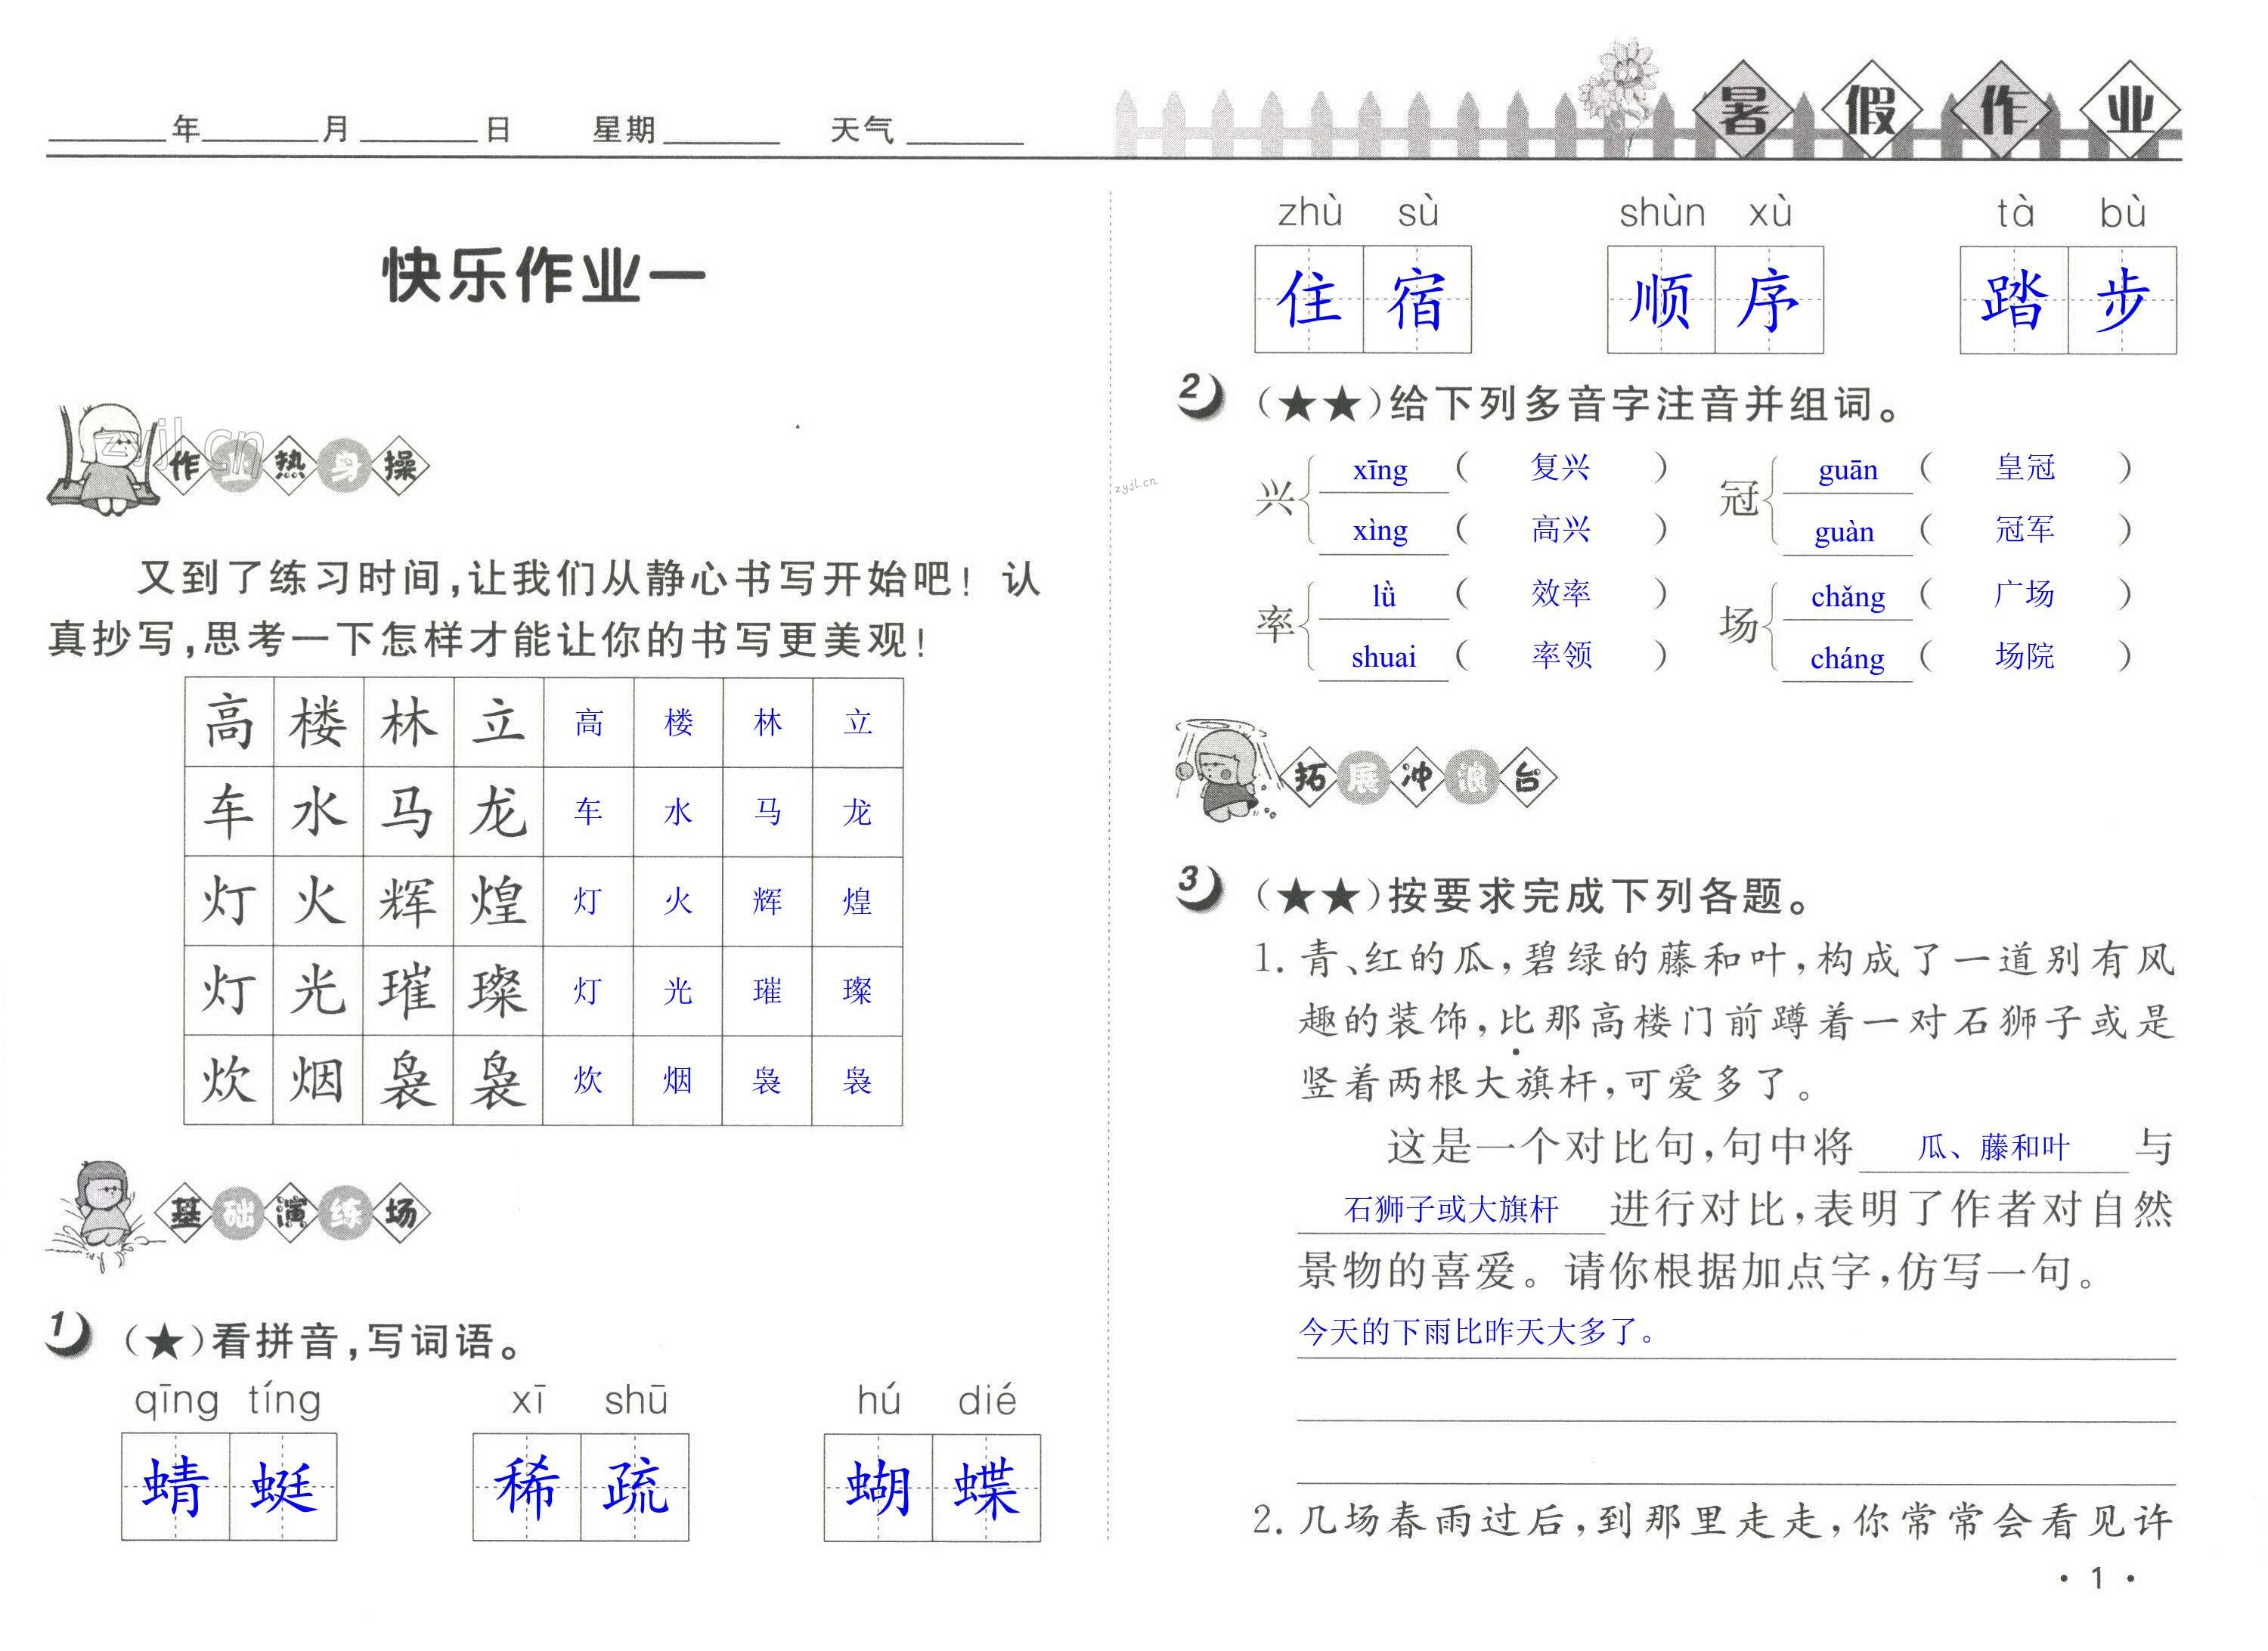This screenshot has width=2268, height=1651.
Task: Click the word 广场 in parentheses
Action: [x=2025, y=593]
